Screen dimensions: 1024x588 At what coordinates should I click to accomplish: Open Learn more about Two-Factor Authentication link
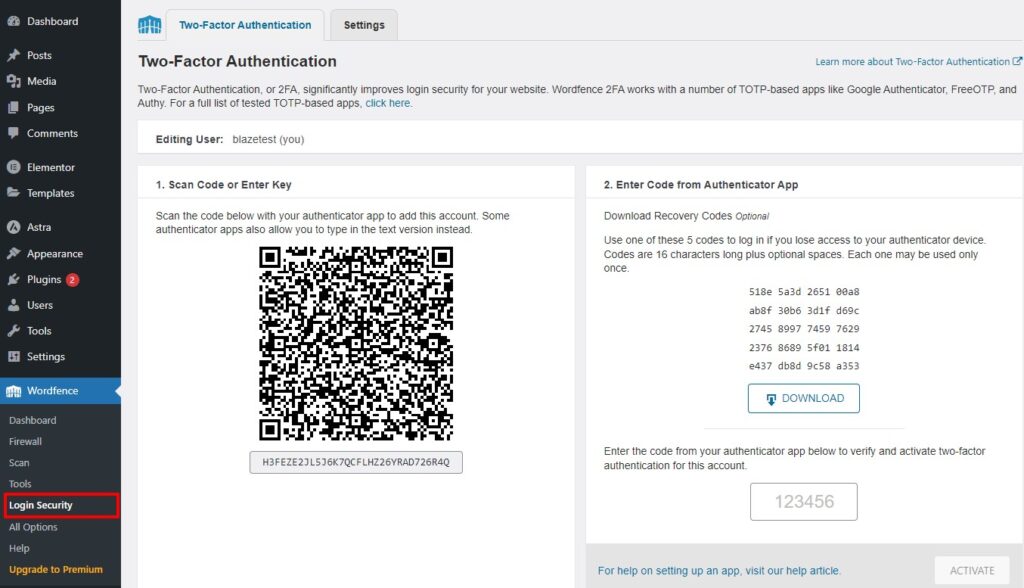coord(912,61)
